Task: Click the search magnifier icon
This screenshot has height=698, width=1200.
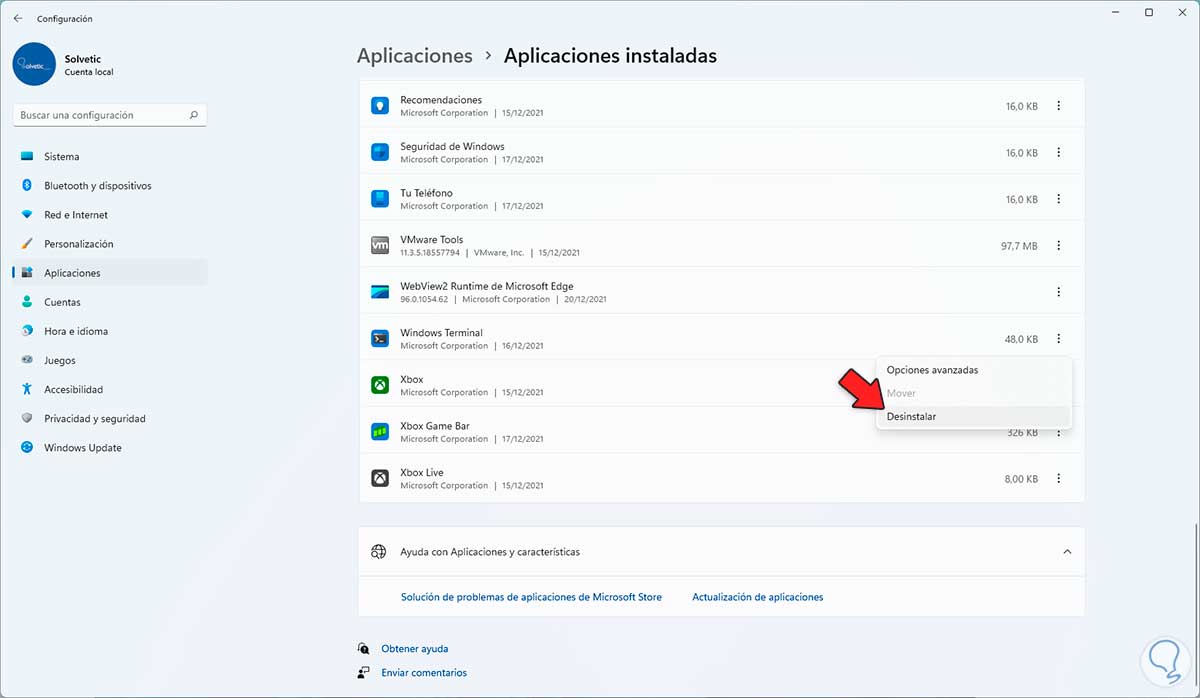Action: click(194, 115)
